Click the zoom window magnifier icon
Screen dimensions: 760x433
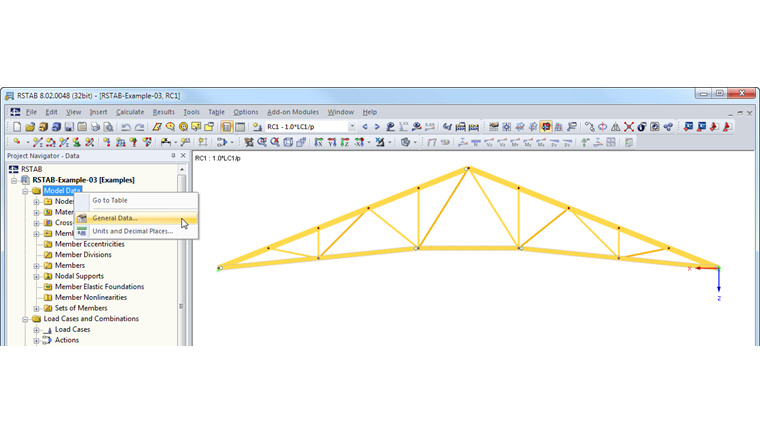(262, 142)
